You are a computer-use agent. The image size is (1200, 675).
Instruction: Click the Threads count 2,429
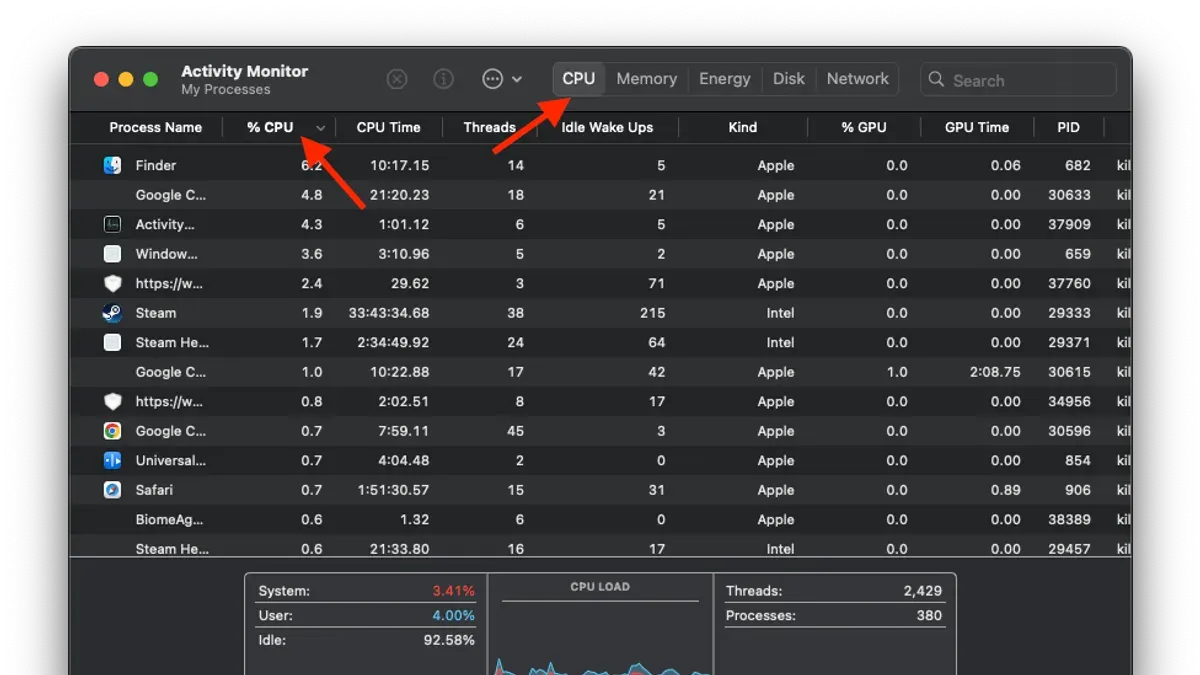[922, 591]
